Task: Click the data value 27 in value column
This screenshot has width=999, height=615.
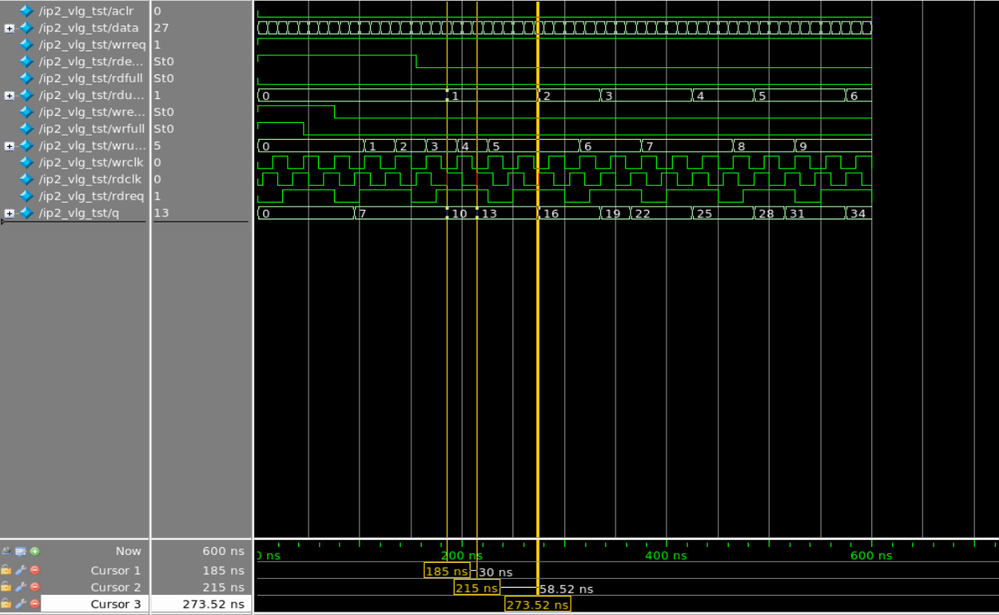Action: click(x=161, y=28)
